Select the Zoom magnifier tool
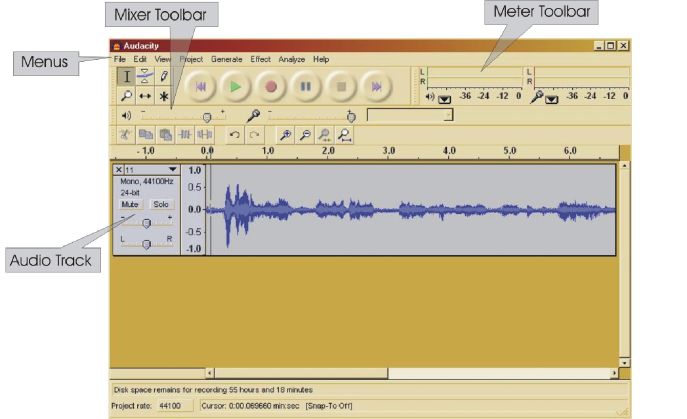 click(x=126, y=96)
